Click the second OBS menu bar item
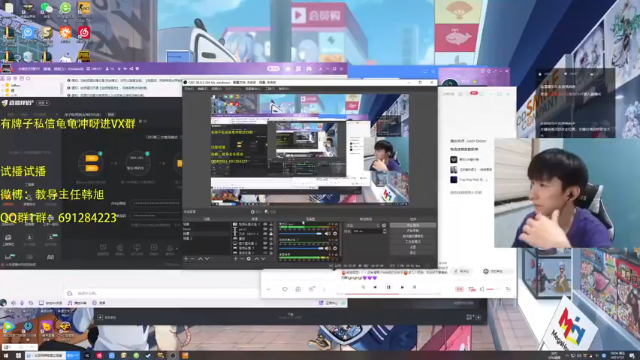 pos(202,89)
